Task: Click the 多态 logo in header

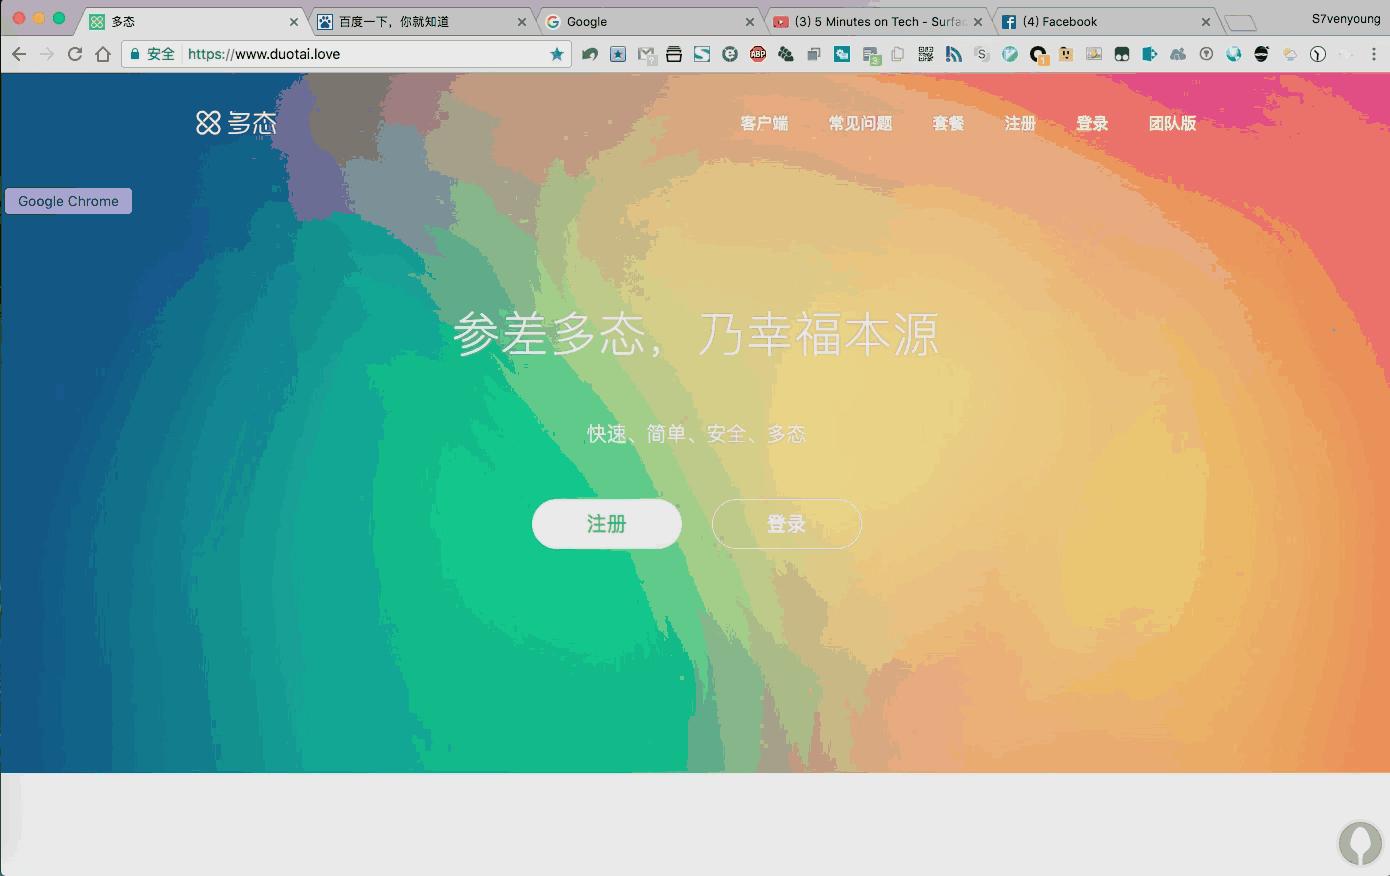Action: [236, 123]
